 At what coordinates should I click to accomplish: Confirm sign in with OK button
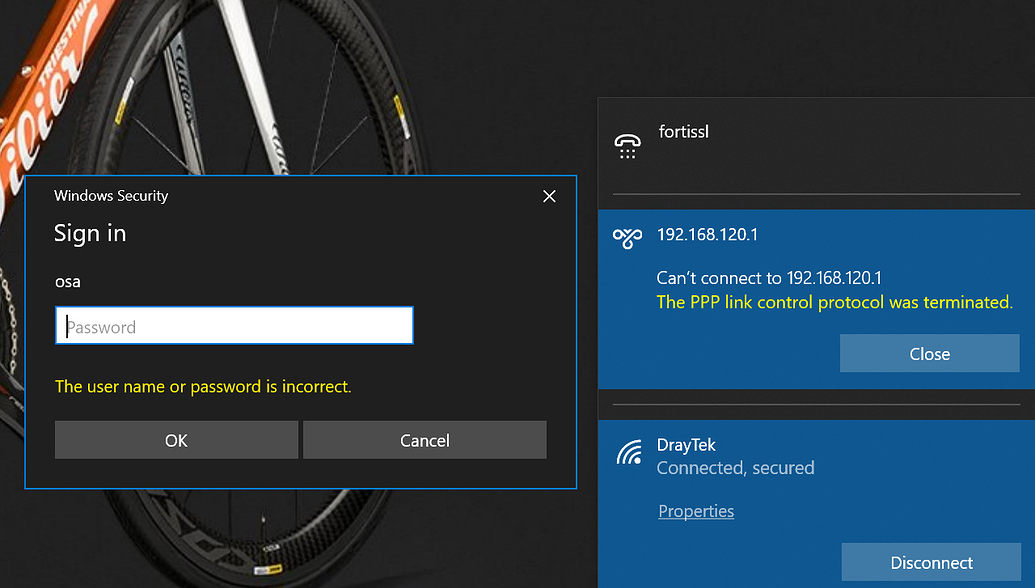pyautogui.click(x=176, y=440)
